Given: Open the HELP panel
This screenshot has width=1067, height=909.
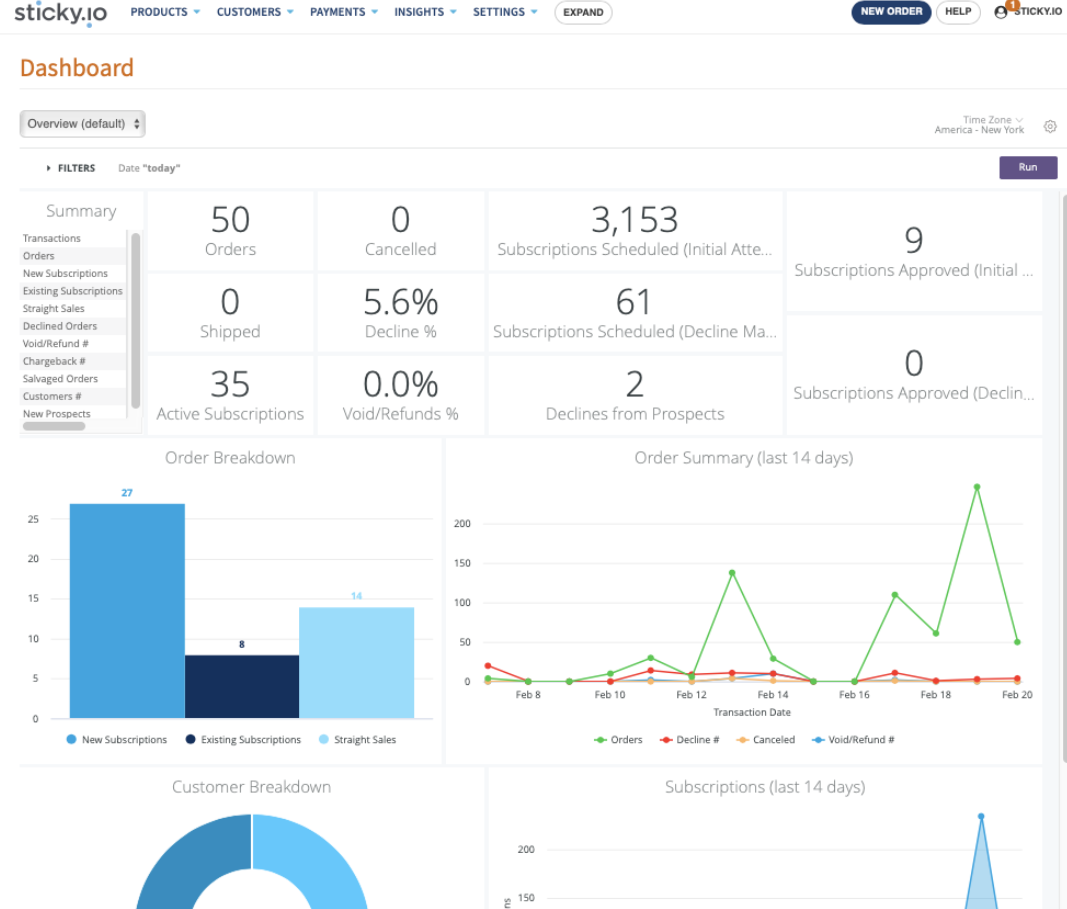Looking at the screenshot, I should (x=957, y=13).
